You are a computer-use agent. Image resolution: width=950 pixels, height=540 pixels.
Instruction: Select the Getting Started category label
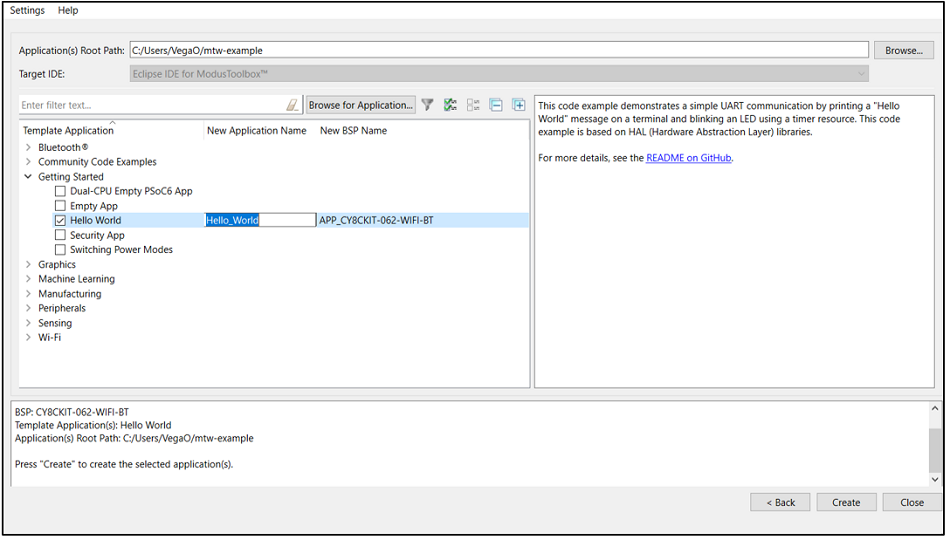tap(71, 176)
